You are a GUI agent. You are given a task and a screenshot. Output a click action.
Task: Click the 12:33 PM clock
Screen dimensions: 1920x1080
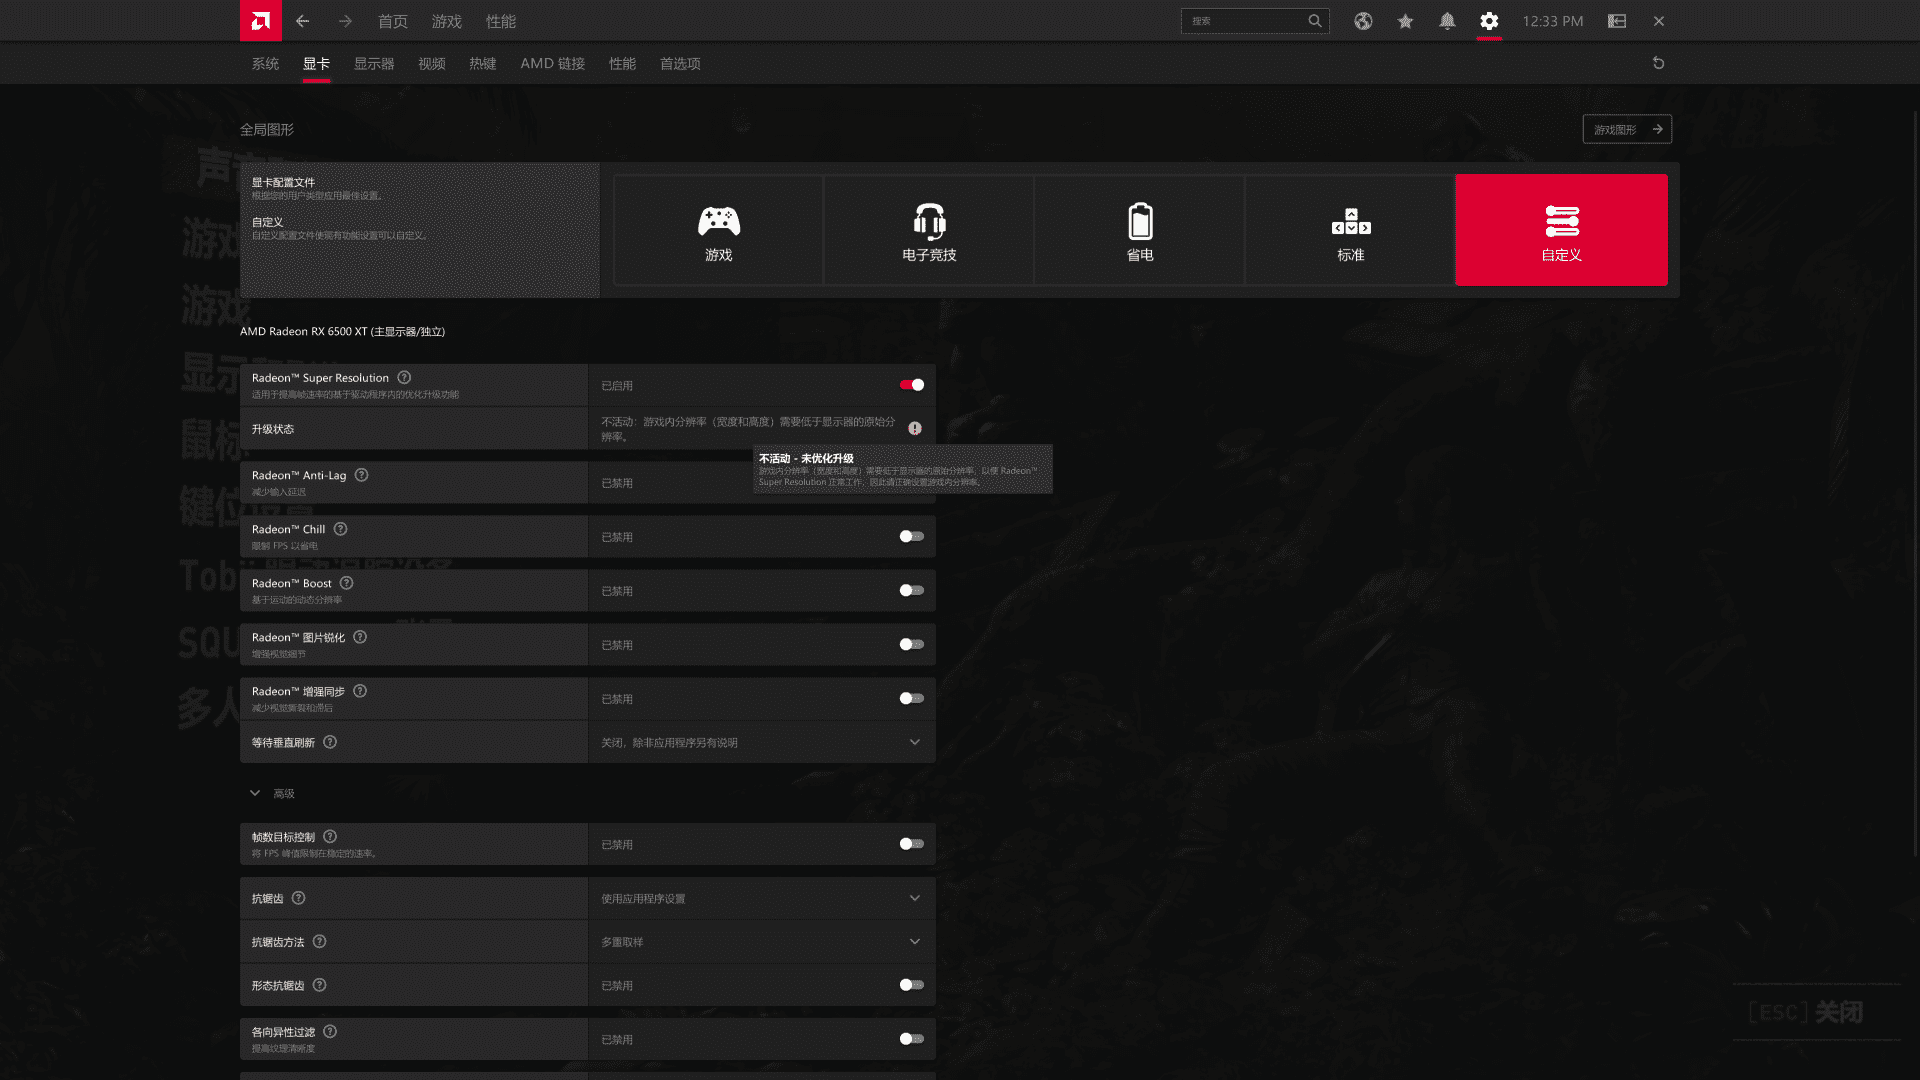[1553, 21]
